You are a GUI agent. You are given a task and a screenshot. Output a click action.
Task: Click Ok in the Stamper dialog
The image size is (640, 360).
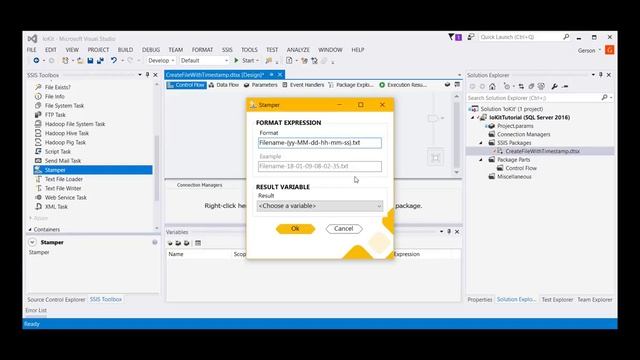click(296, 229)
